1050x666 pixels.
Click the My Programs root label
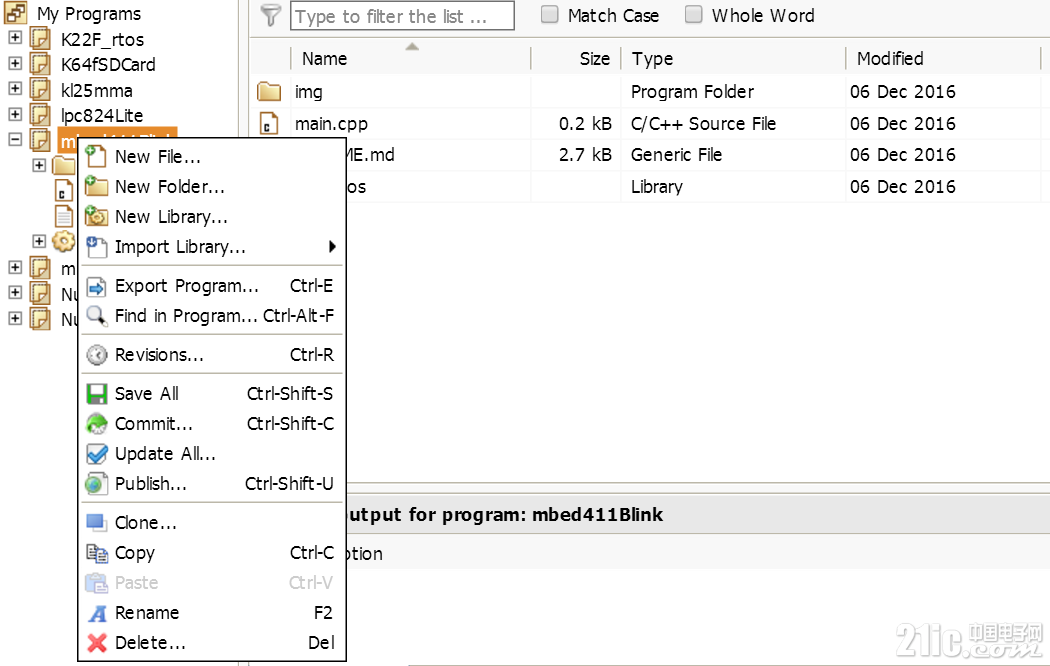[x=88, y=13]
